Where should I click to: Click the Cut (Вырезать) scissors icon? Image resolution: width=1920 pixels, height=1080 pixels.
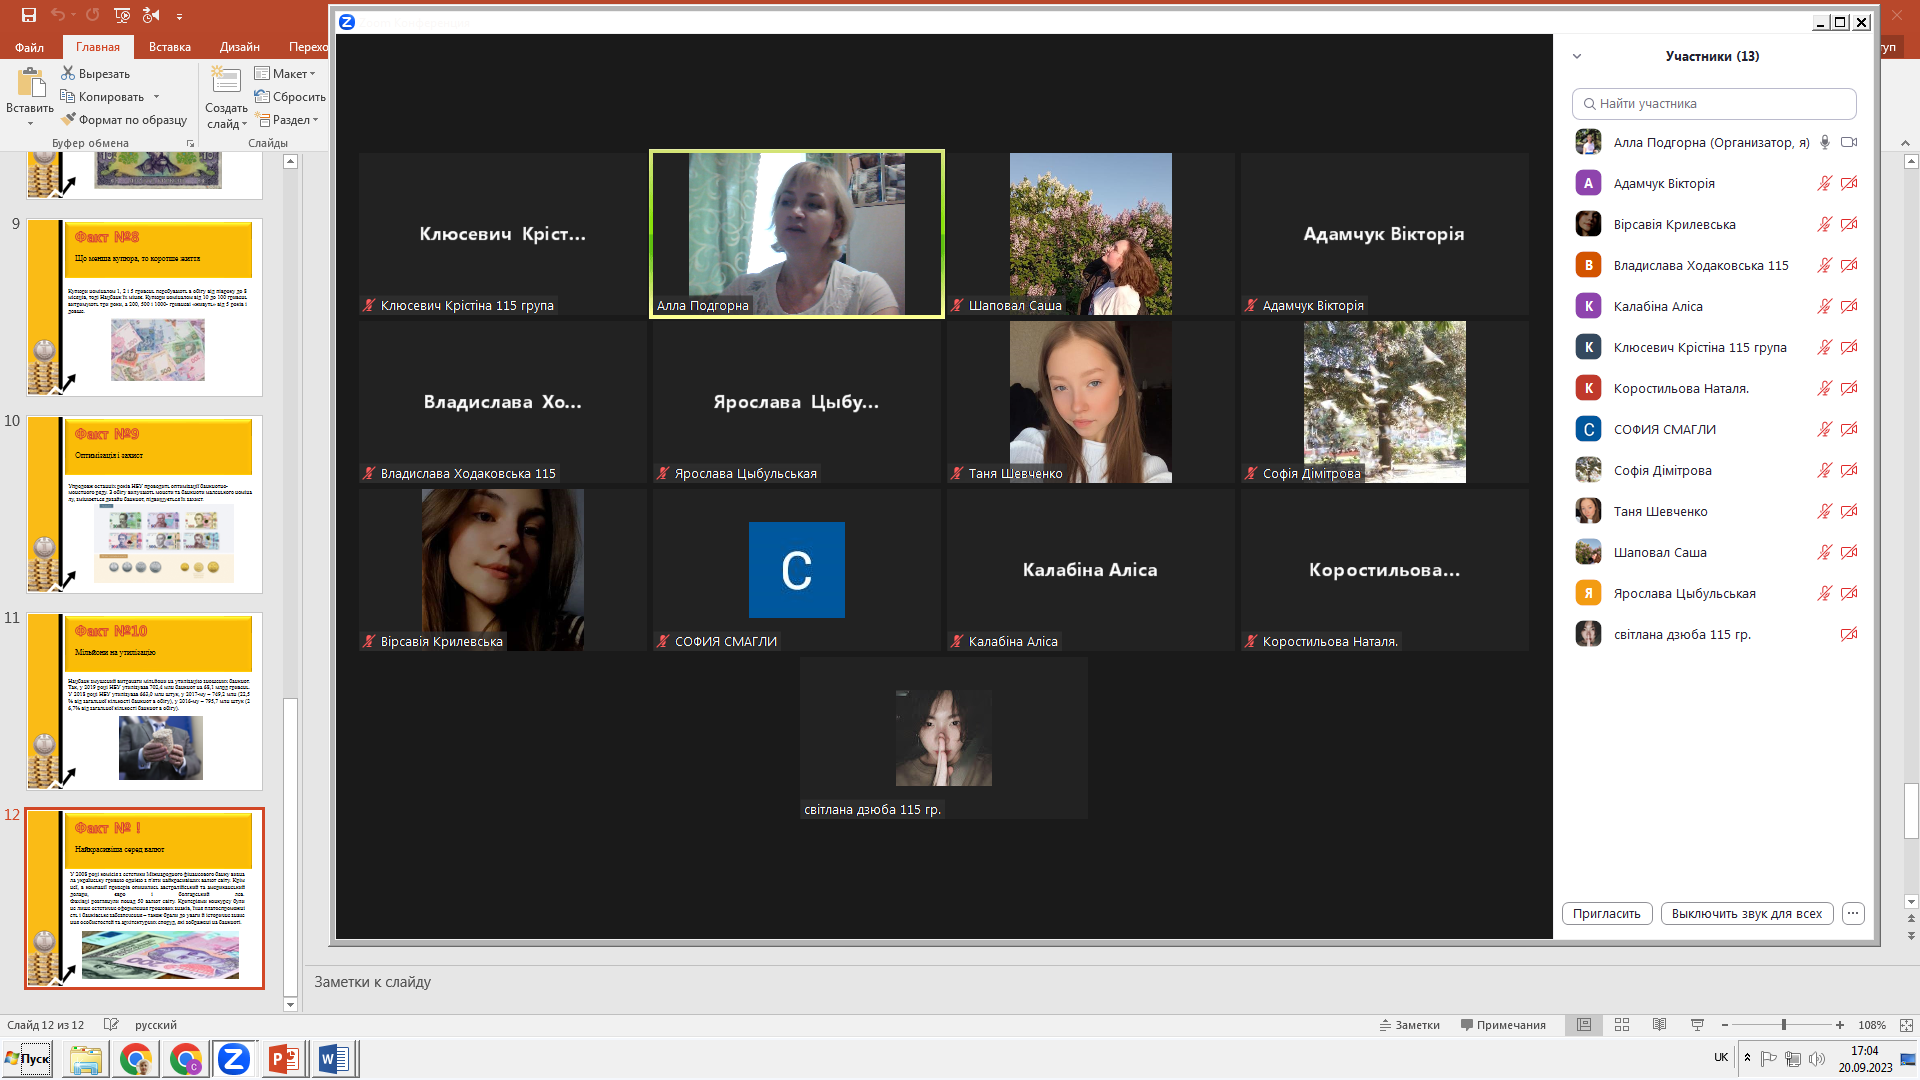(68, 73)
